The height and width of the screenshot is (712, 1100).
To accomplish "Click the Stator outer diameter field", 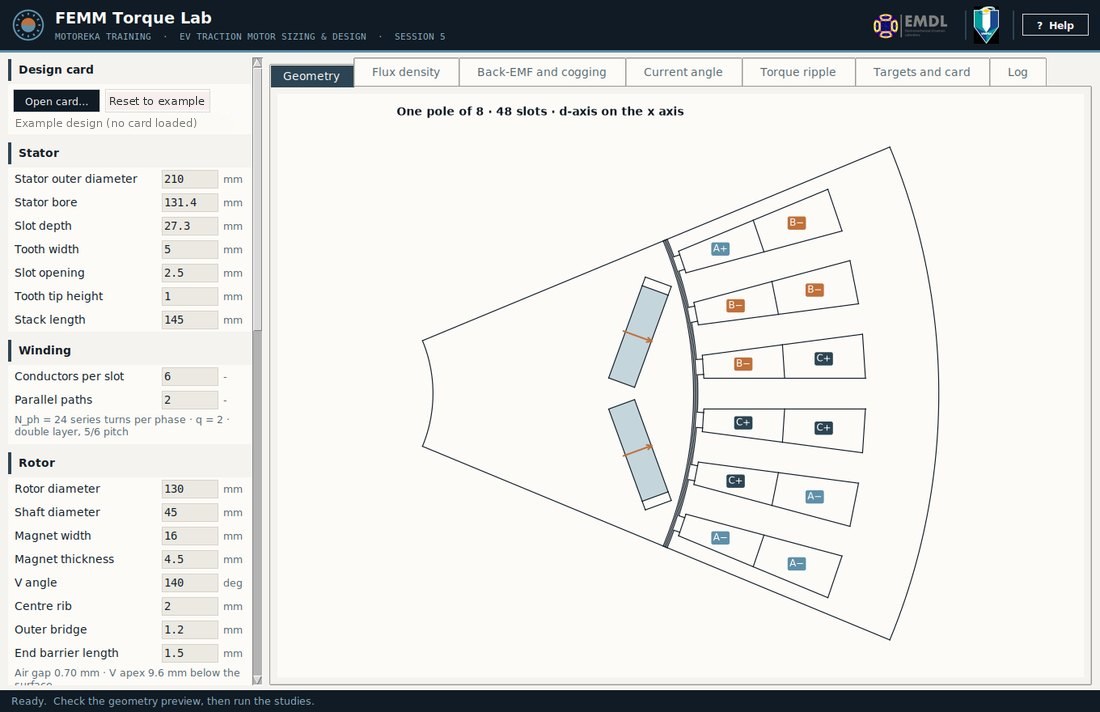I will [189, 179].
